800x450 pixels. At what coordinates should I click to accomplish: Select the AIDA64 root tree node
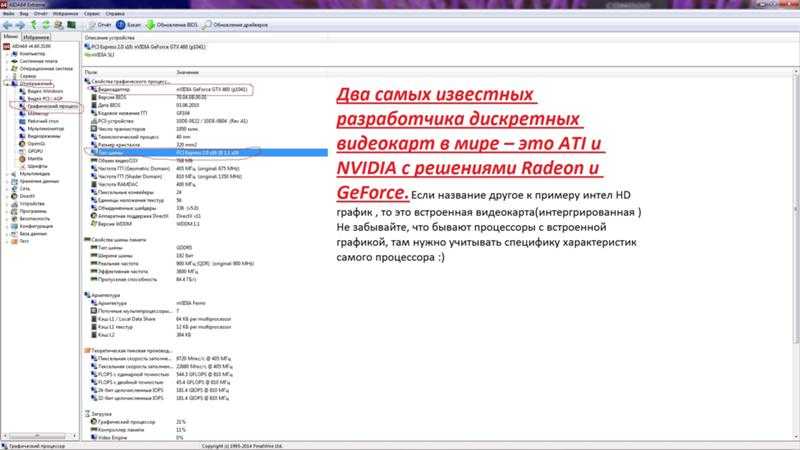pyautogui.click(x=27, y=46)
